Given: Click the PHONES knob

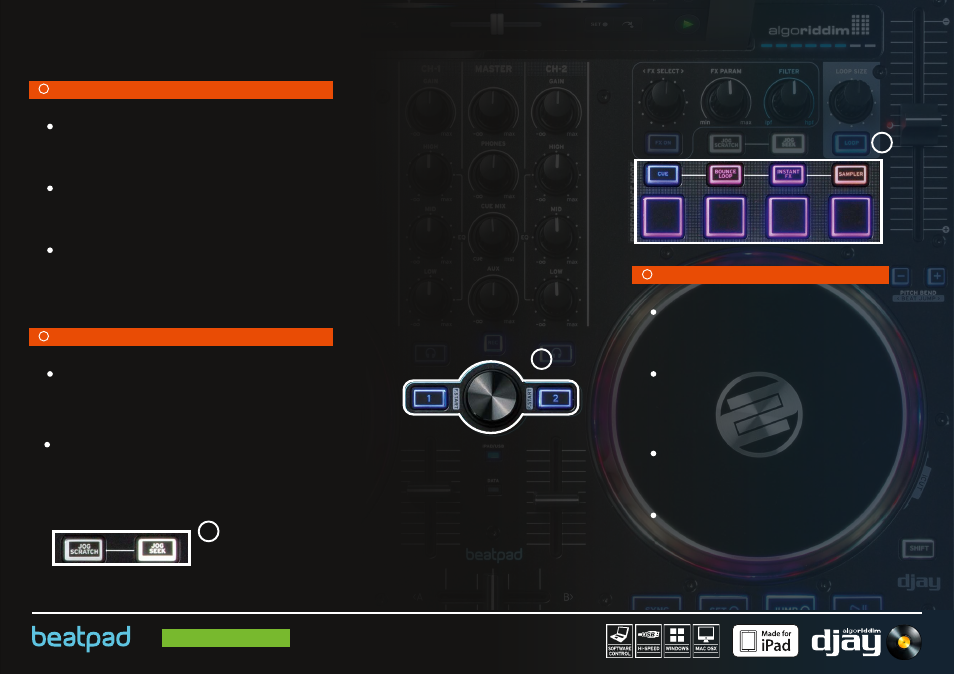Looking at the screenshot, I should coord(493,173).
